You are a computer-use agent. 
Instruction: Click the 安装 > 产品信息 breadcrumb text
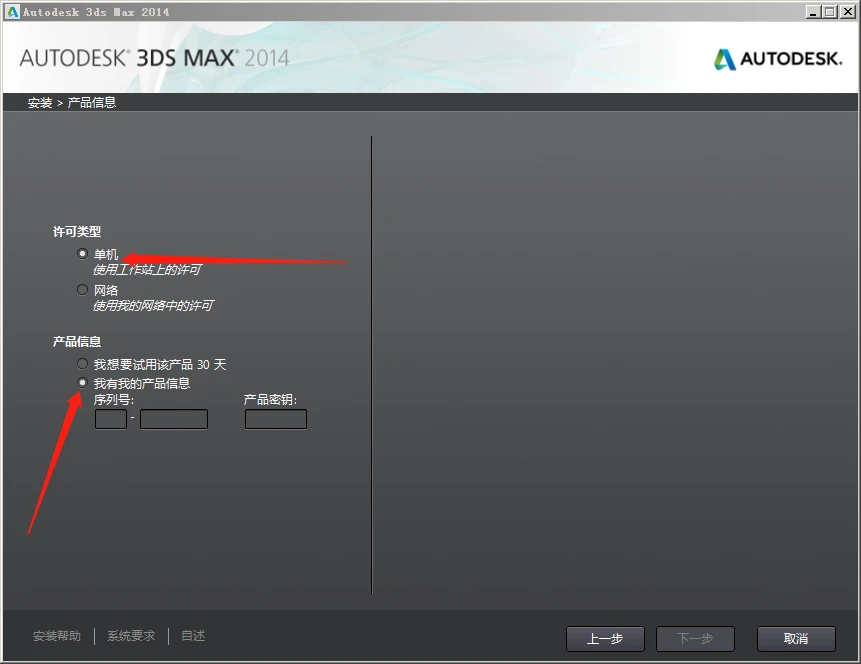point(72,103)
